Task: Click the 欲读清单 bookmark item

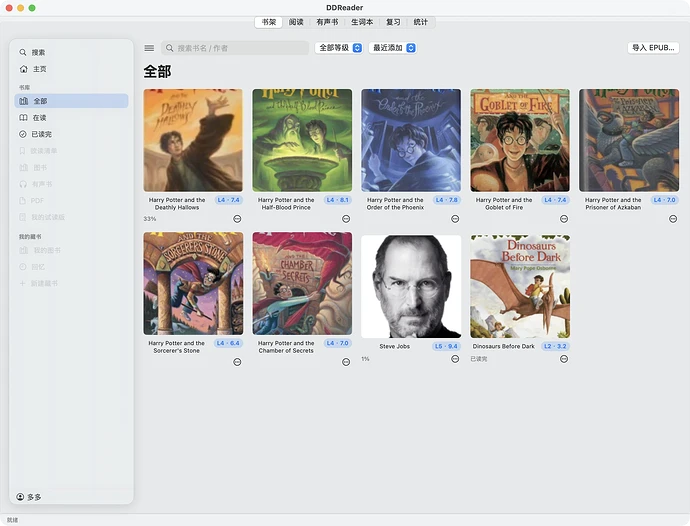Action: tap(71, 151)
